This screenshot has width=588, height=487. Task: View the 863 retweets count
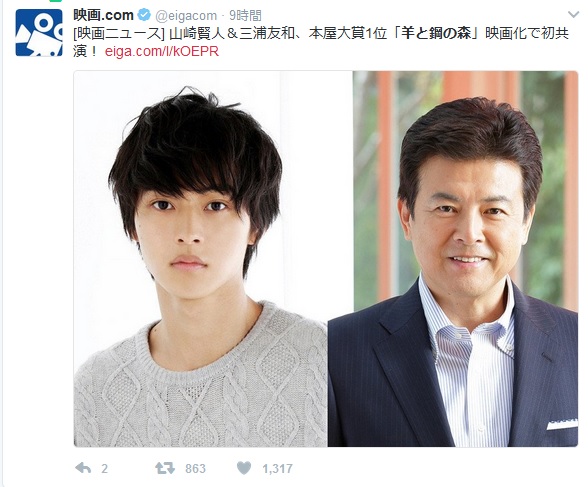pyautogui.click(x=195, y=468)
